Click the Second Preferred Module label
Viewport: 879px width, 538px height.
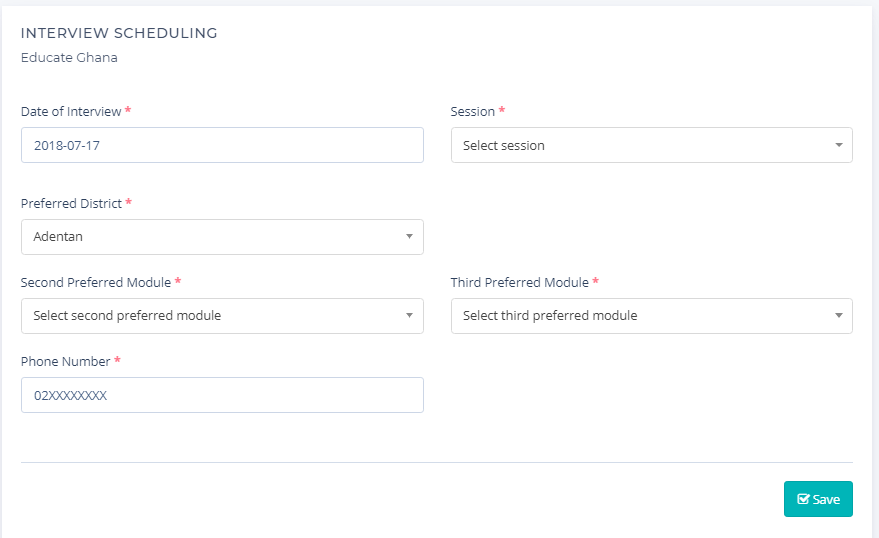(x=96, y=283)
